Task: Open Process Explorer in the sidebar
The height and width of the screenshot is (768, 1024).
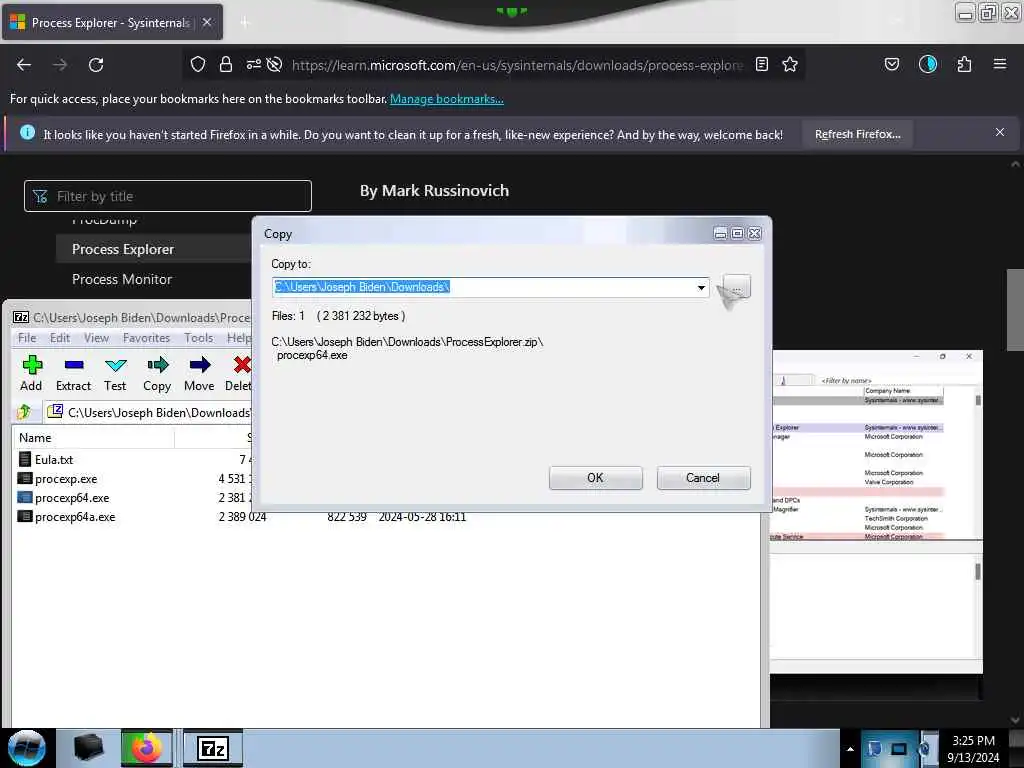Action: [x=123, y=249]
